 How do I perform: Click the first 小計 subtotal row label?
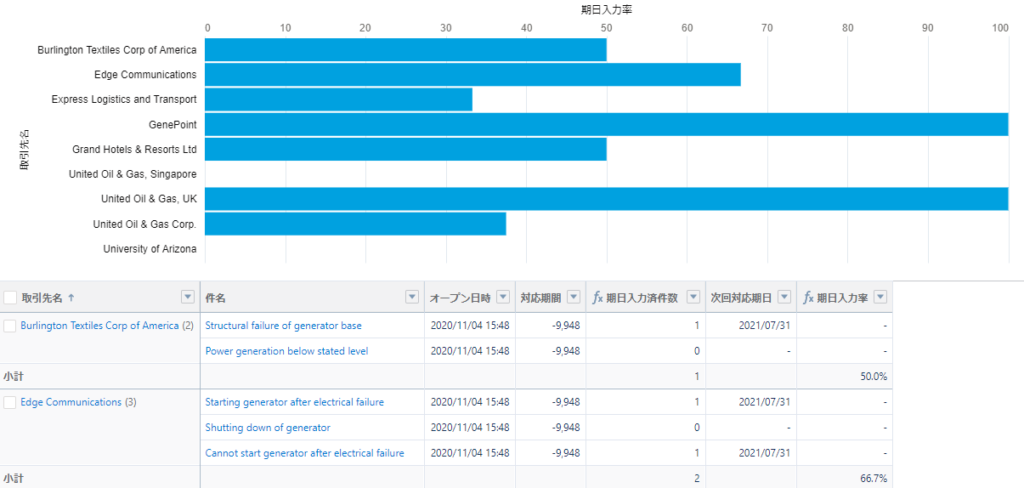[13, 377]
